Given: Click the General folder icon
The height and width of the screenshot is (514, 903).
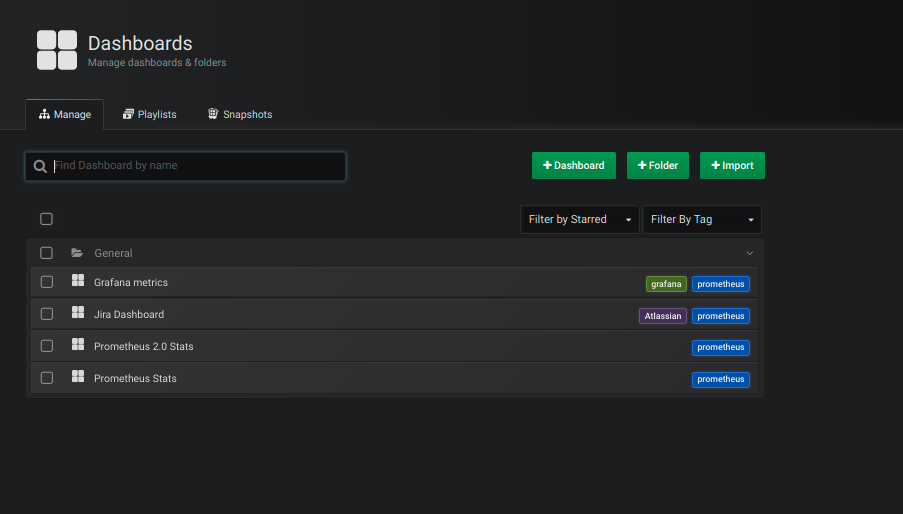Looking at the screenshot, I should pos(77,253).
